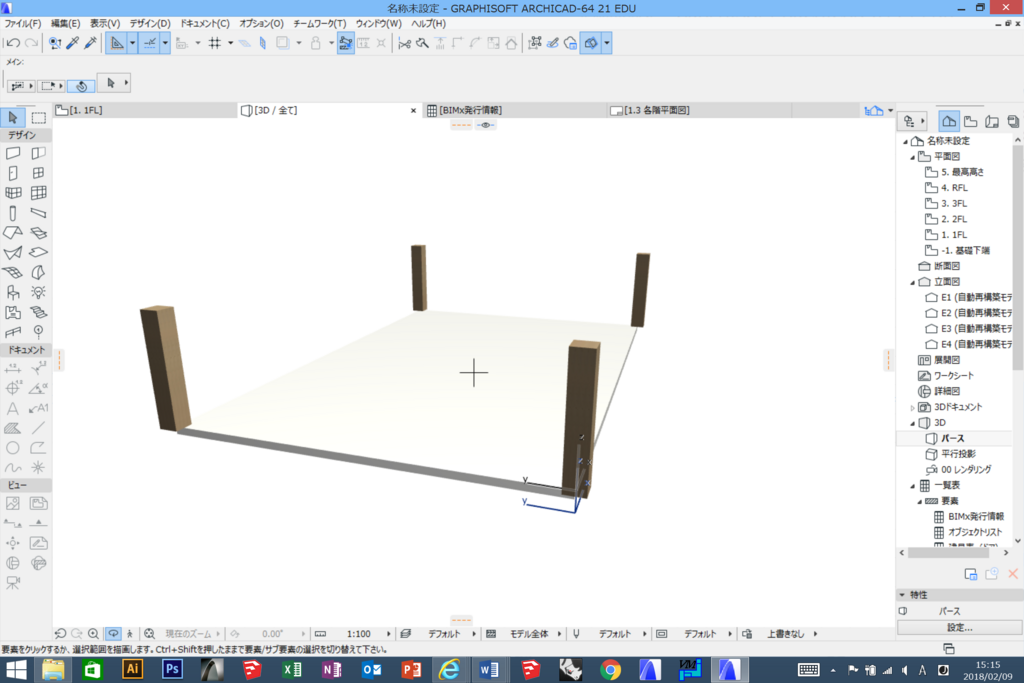Activate the Text tool in Document section

[12, 409]
